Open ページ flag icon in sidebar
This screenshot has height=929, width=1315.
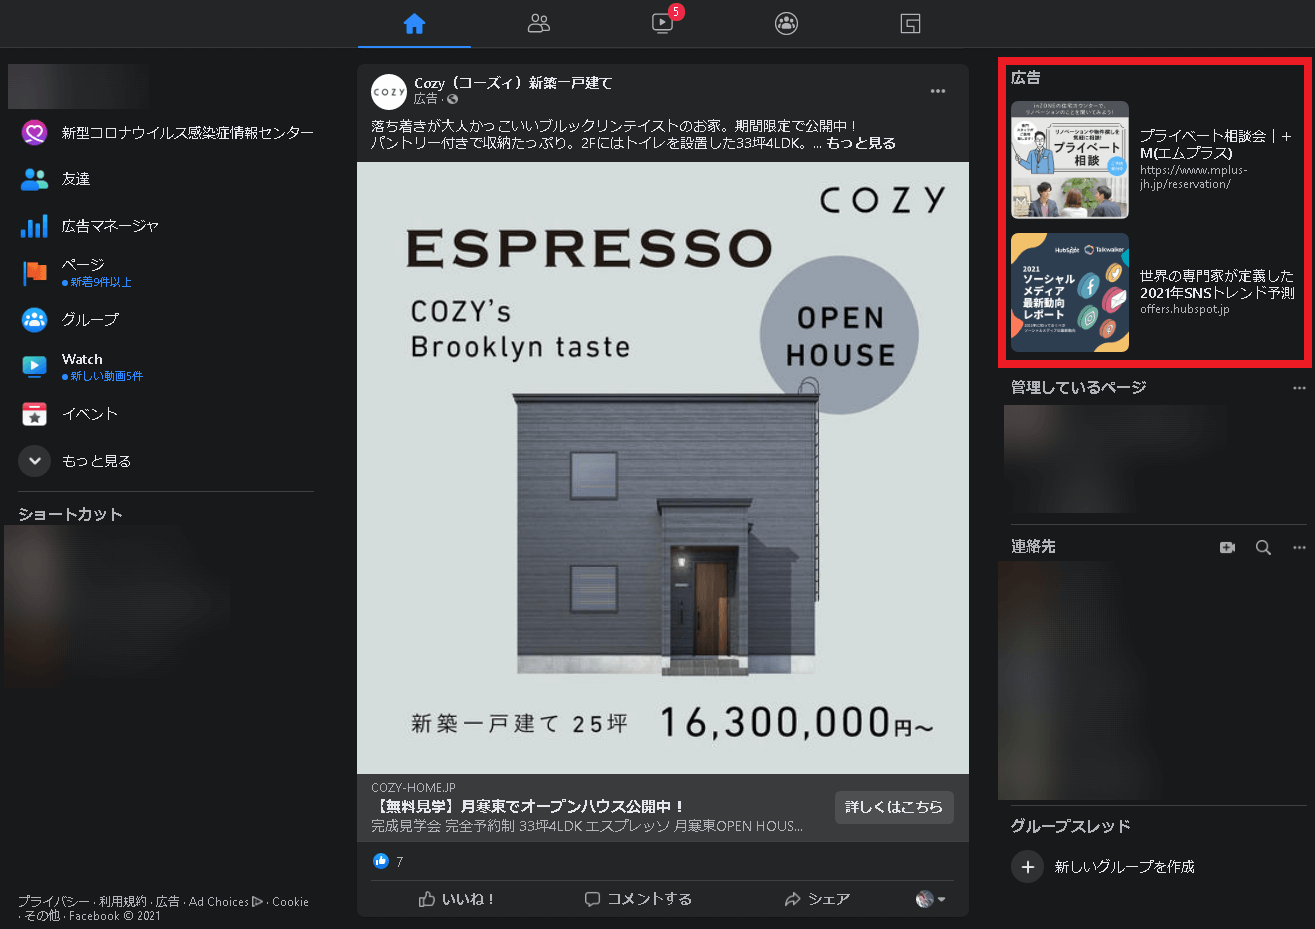coord(34,272)
